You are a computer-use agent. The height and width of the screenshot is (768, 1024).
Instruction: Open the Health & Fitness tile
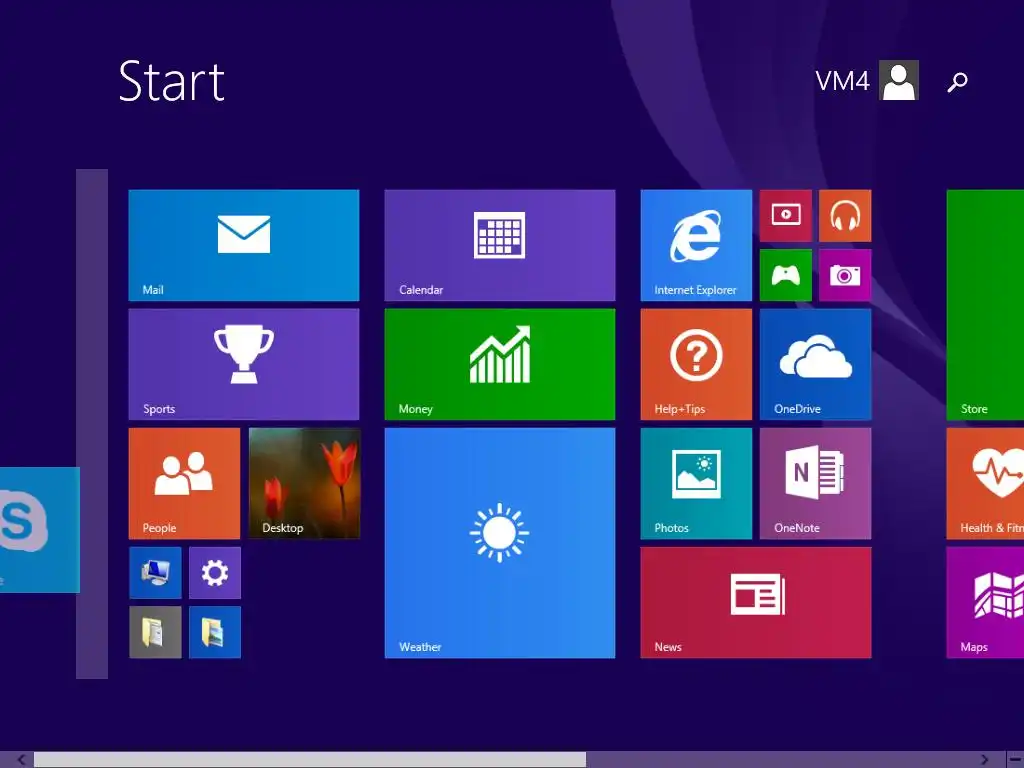coord(985,483)
